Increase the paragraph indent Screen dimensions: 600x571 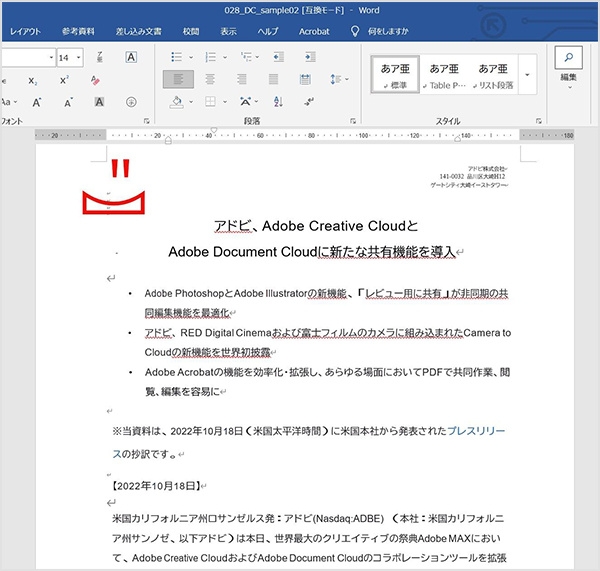(x=310, y=57)
